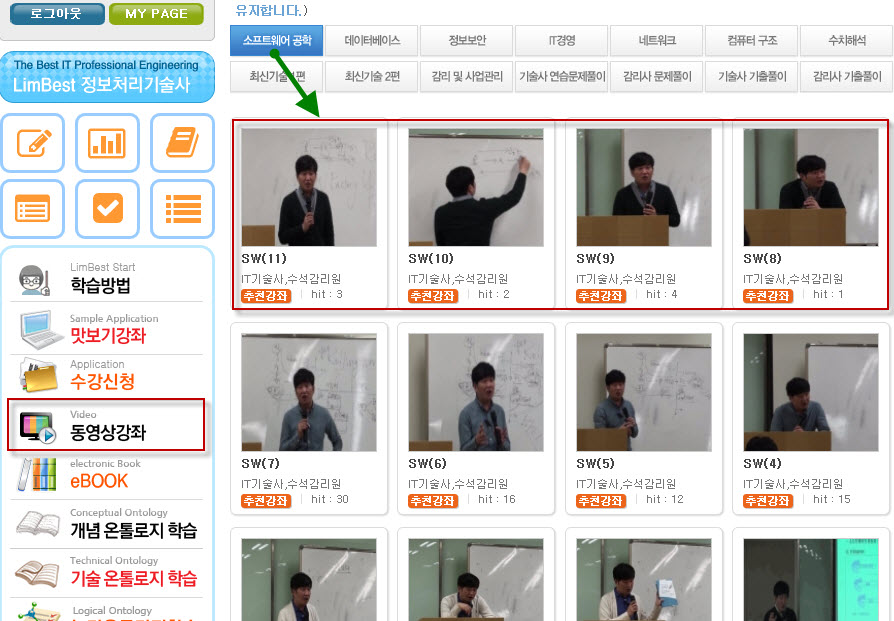This screenshot has height=621, width=894.
Task: Click the LimBest 정보처리기술사 banner
Action: pos(107,77)
